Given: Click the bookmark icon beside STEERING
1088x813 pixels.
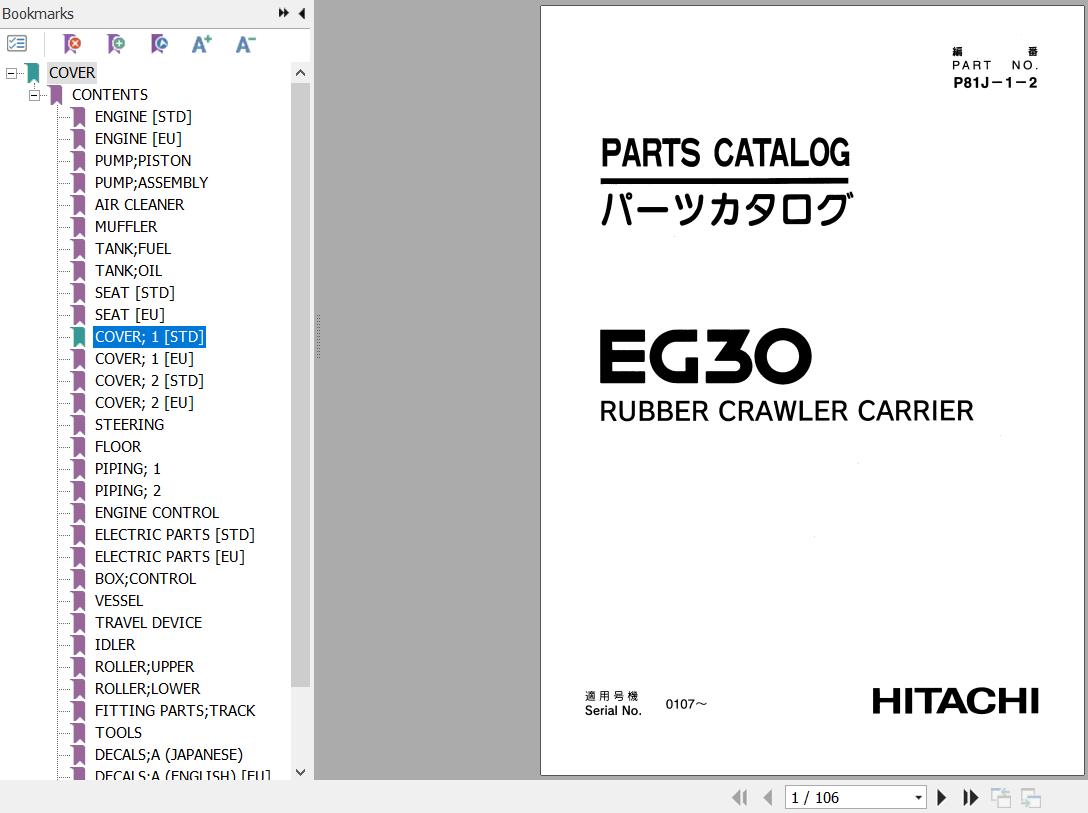Looking at the screenshot, I should click(79, 425).
